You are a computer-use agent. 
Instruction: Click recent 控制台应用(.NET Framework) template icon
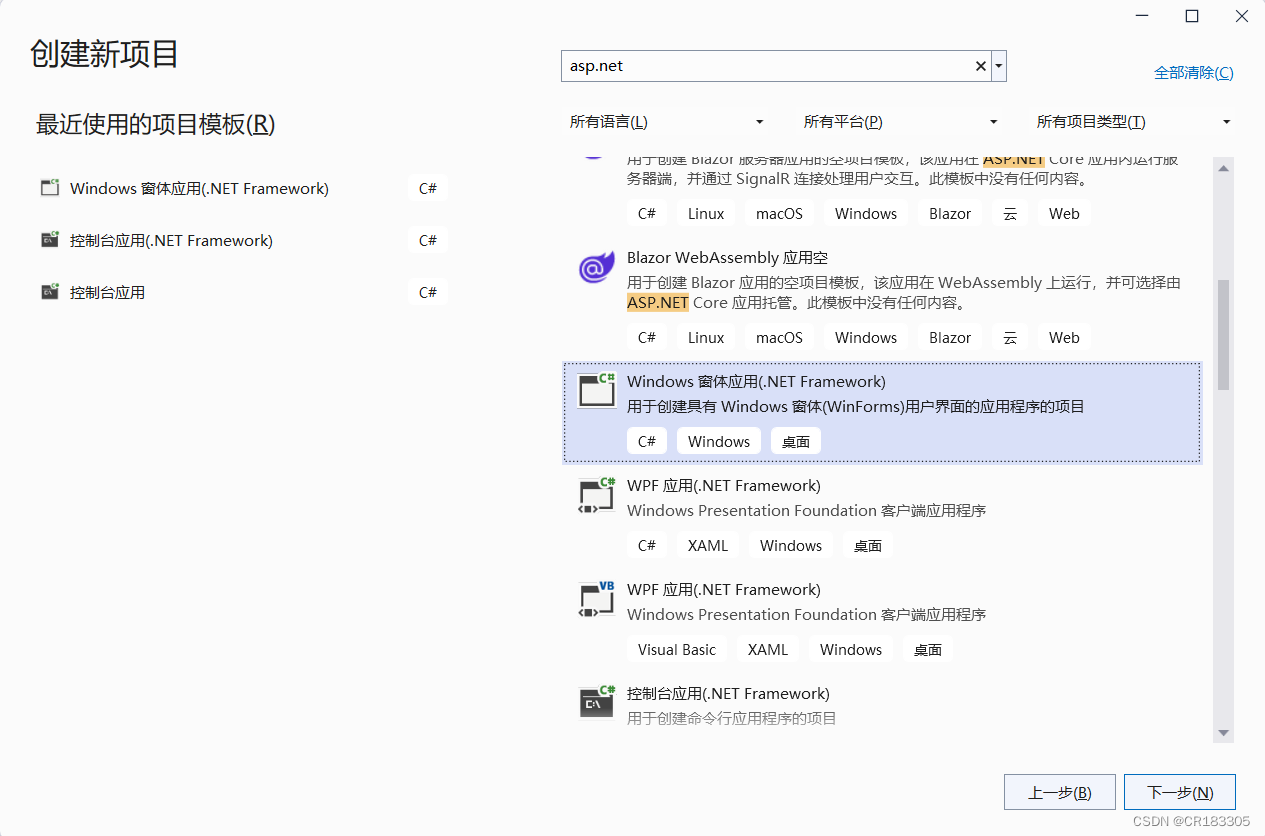pos(50,240)
